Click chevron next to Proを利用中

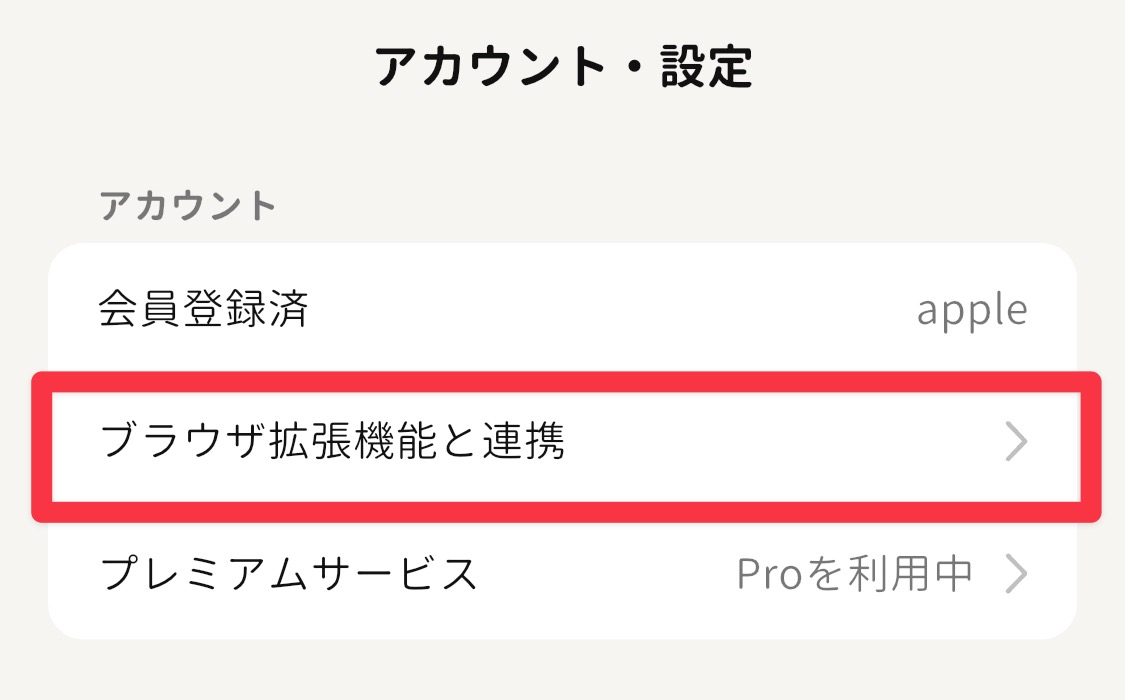[x=1016, y=574]
